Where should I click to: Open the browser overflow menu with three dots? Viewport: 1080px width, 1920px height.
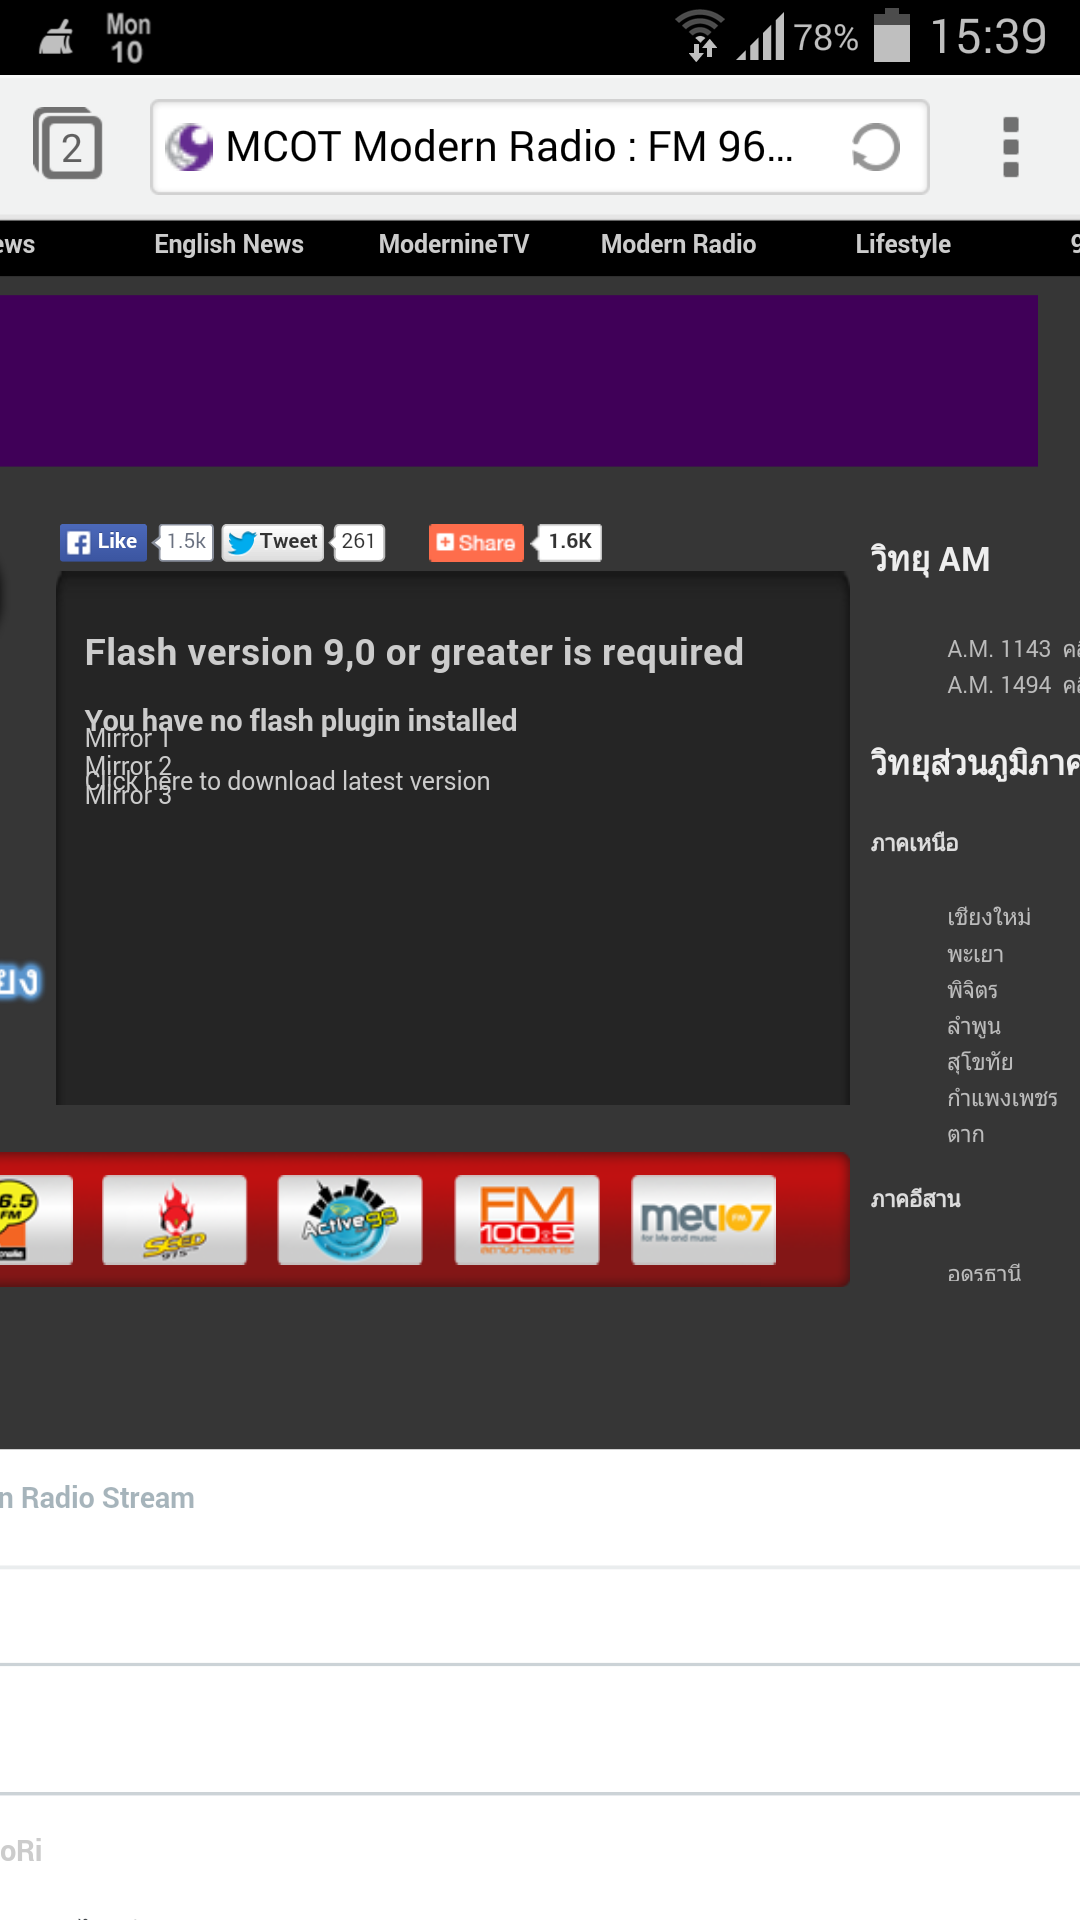click(1011, 147)
